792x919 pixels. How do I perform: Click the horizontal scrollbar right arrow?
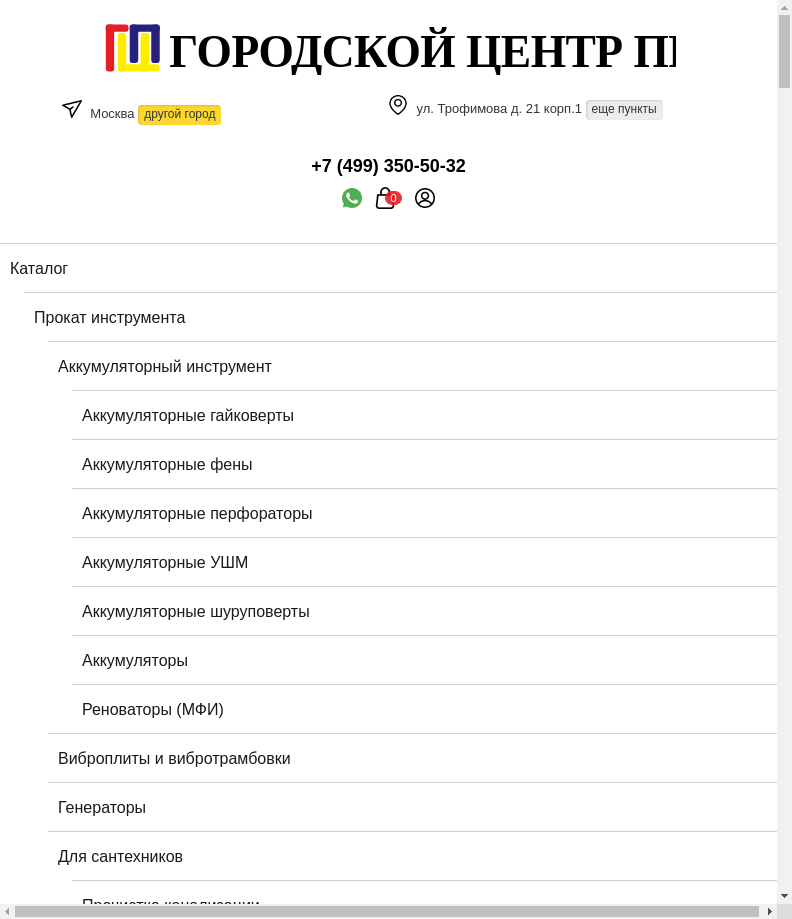(x=769, y=912)
